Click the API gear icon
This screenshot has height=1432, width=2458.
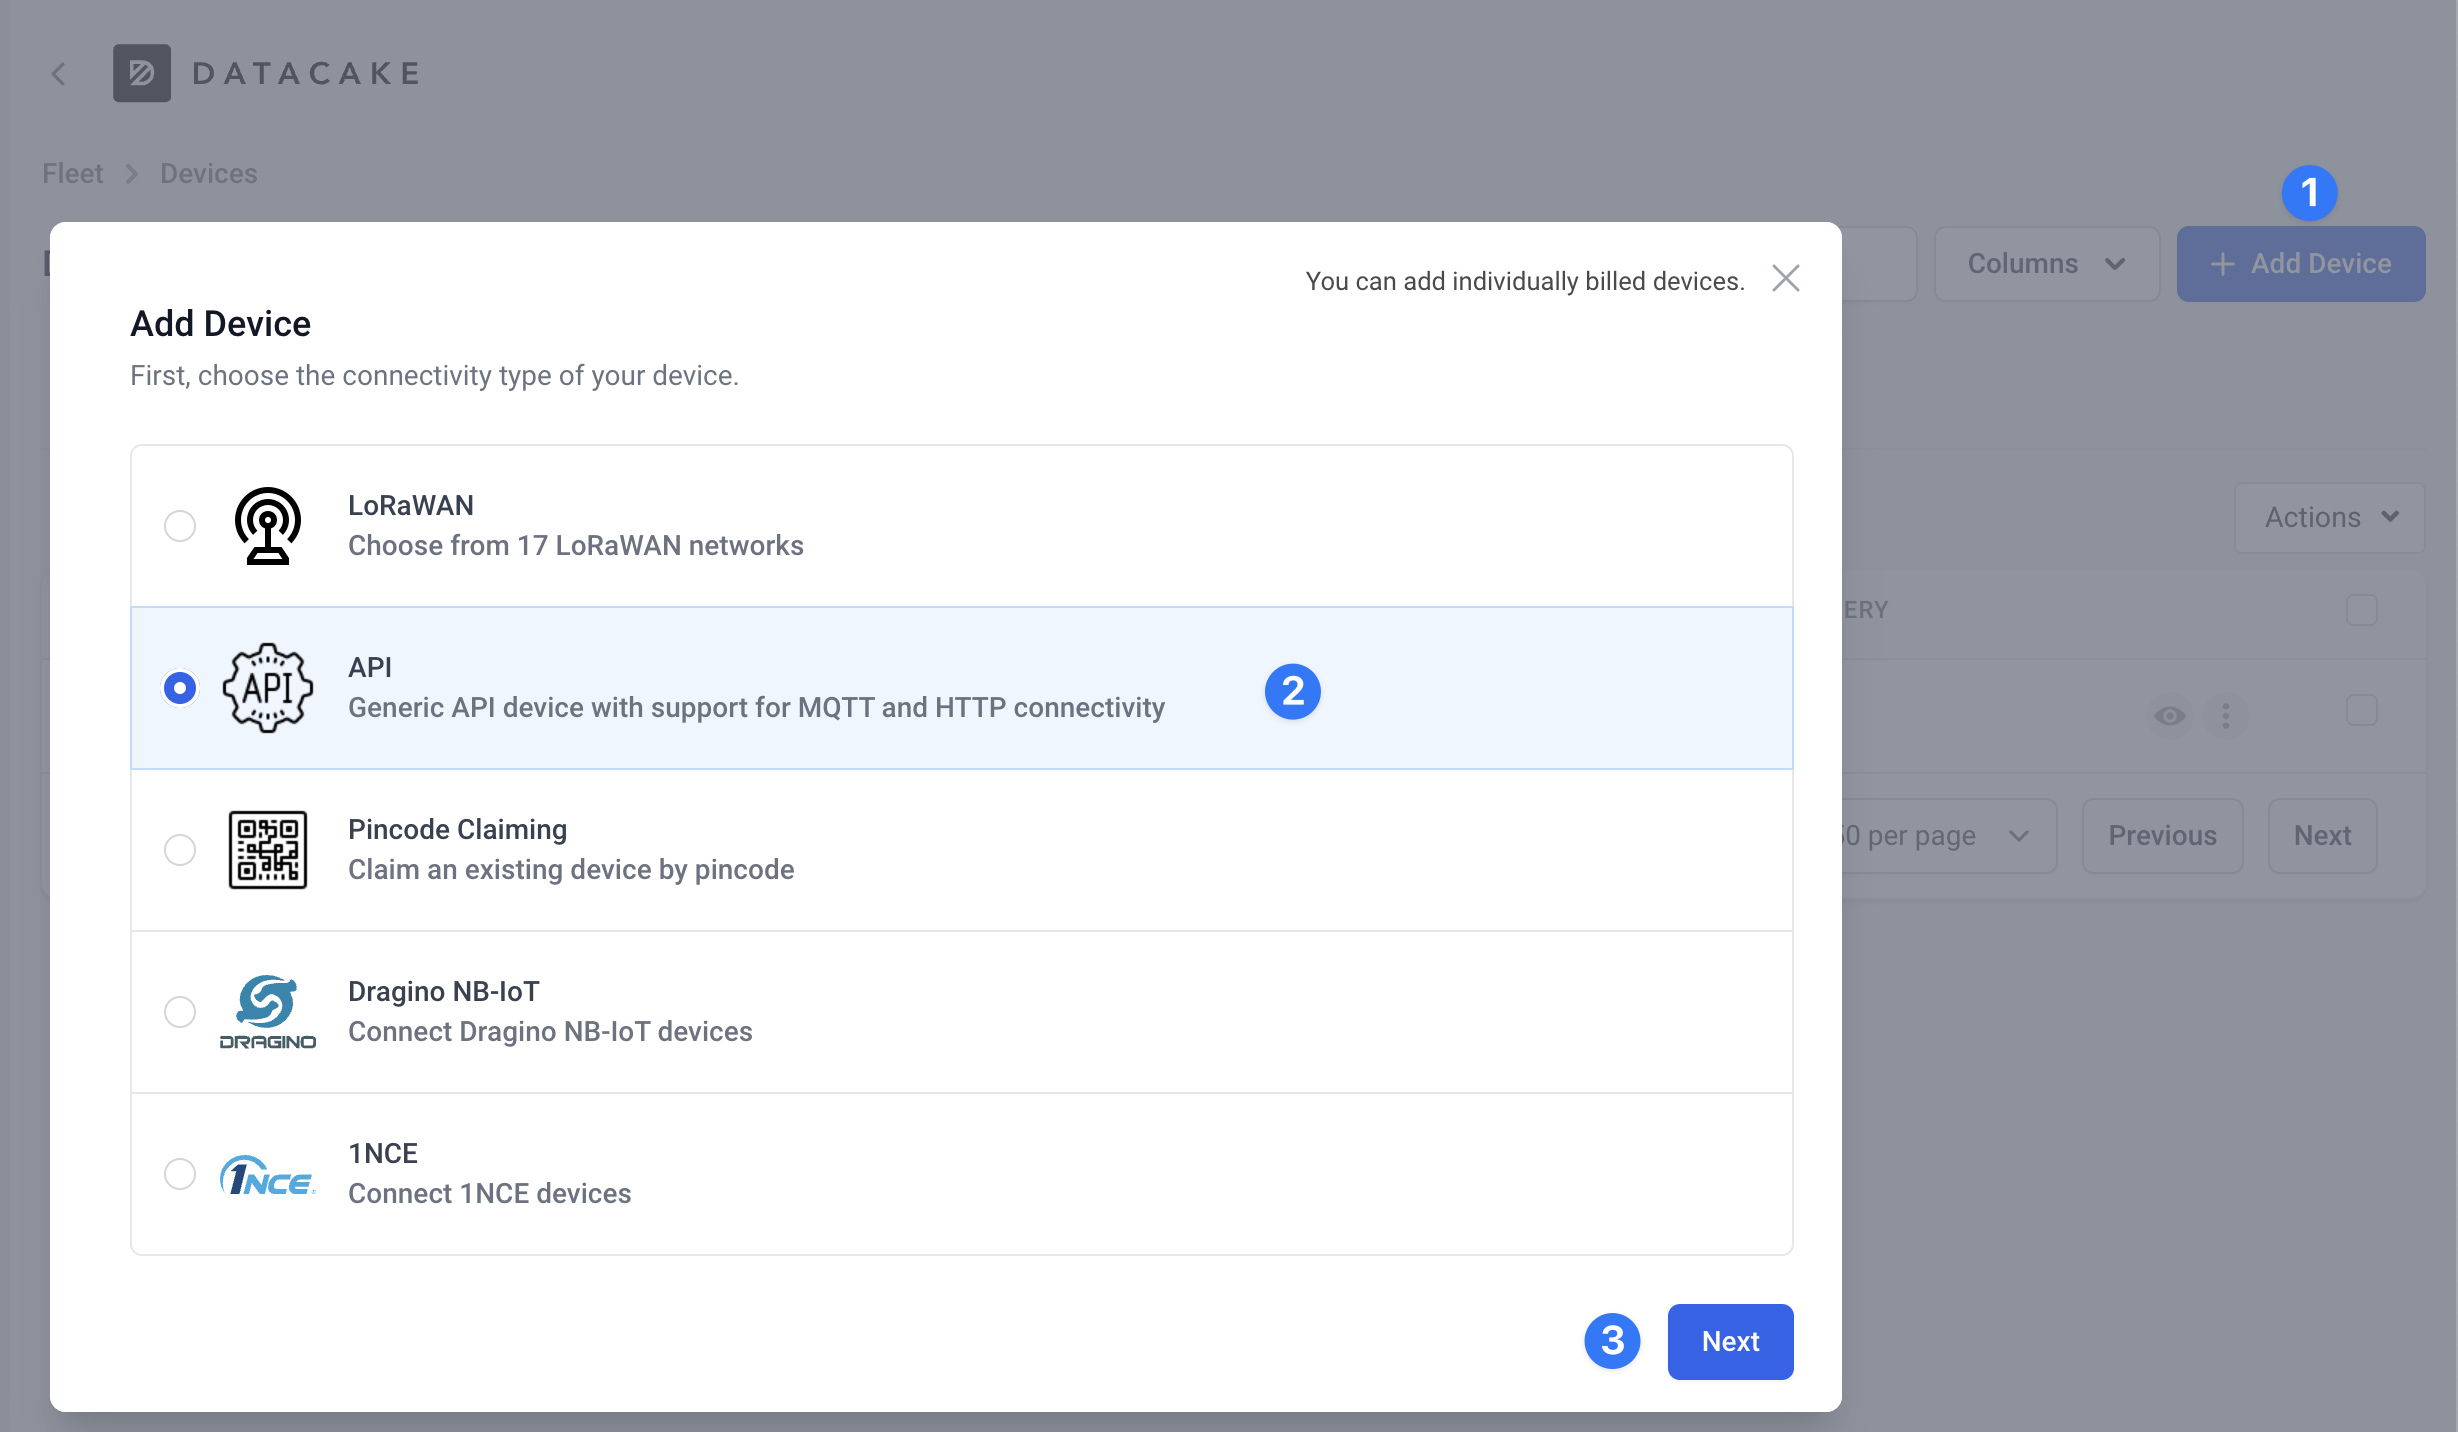(267, 688)
